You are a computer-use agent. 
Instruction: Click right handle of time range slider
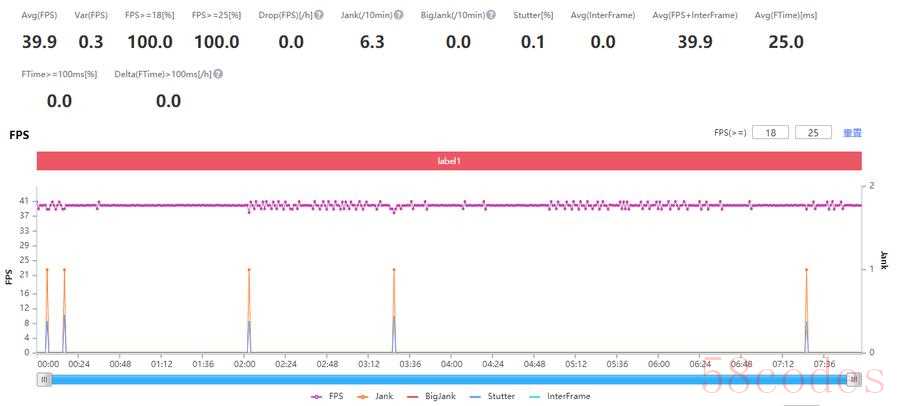coord(854,379)
